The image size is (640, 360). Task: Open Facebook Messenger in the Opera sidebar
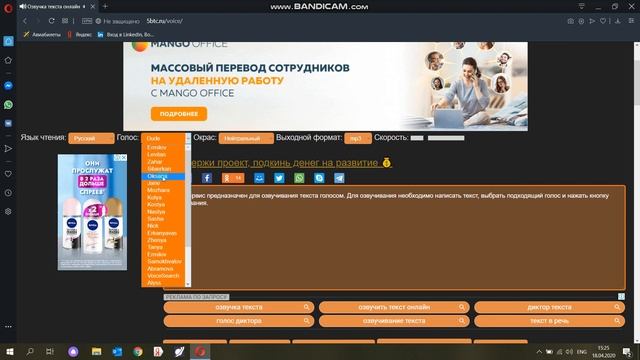point(8,86)
